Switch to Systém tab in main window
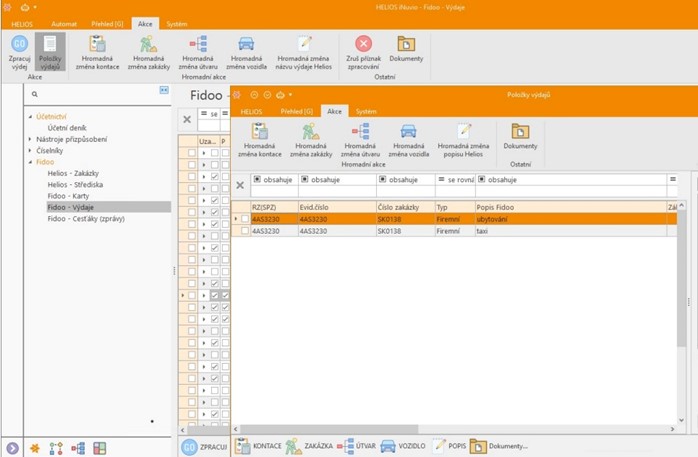This screenshot has height=457, width=698. 177,24
